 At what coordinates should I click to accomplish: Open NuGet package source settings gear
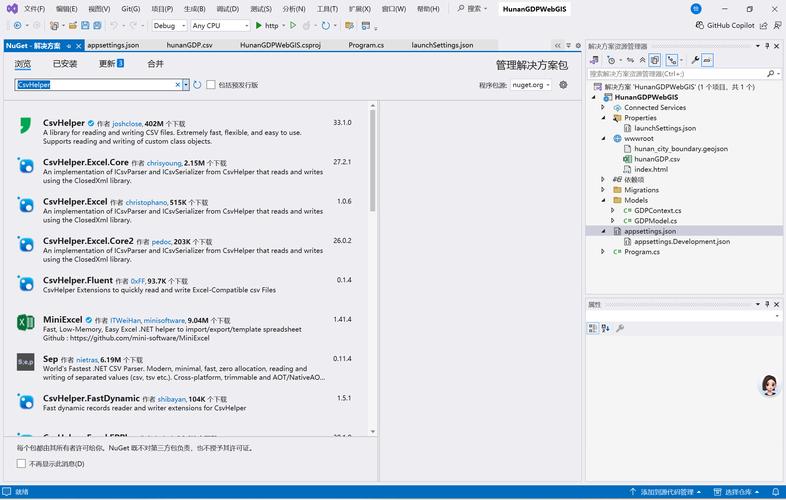(x=564, y=85)
